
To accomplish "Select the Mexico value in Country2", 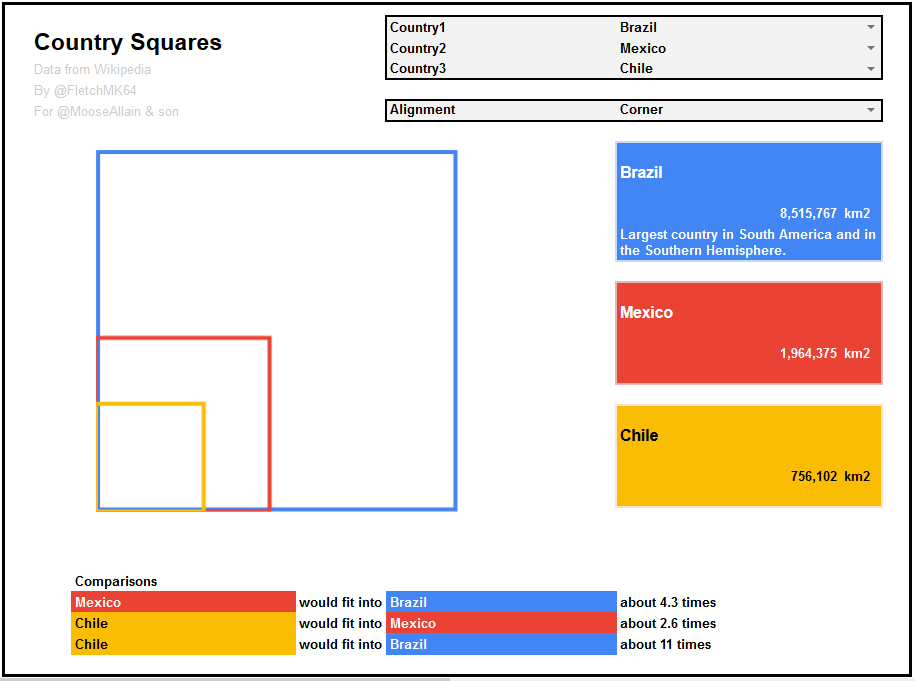I will pyautogui.click(x=642, y=48).
